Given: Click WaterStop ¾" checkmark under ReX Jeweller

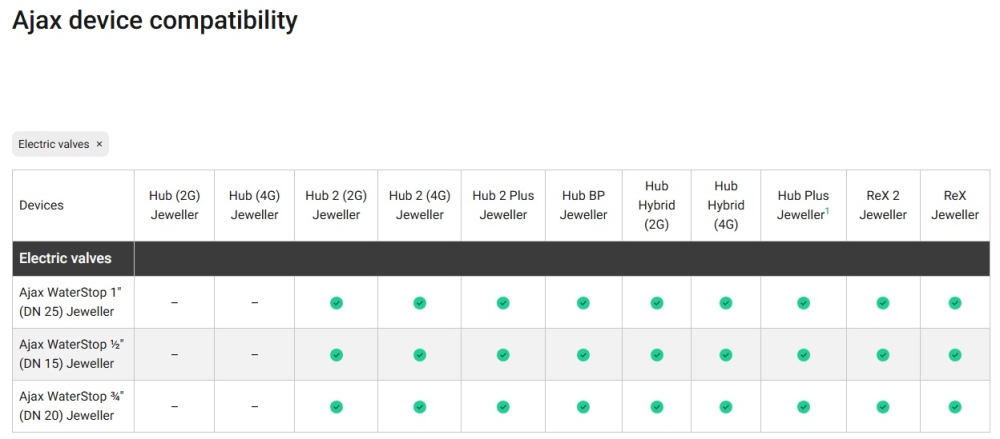Looking at the screenshot, I should pyautogui.click(x=955, y=407).
